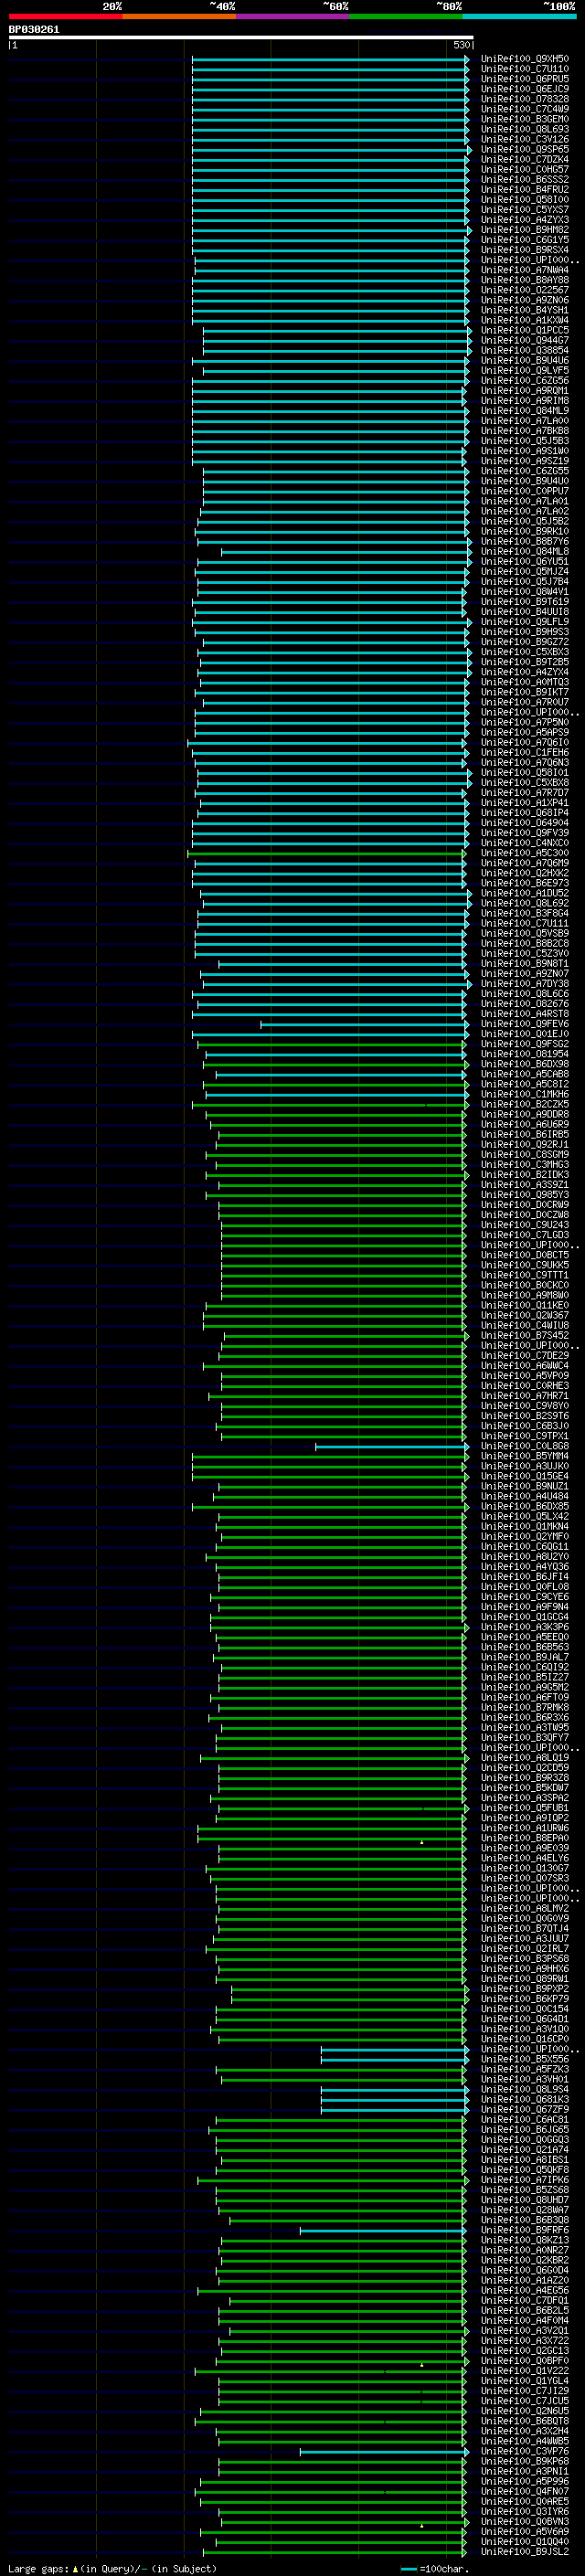Select the hit label UniRef100_C1MKH6
Viewport: 585px width, 2576px height.
525,1094
